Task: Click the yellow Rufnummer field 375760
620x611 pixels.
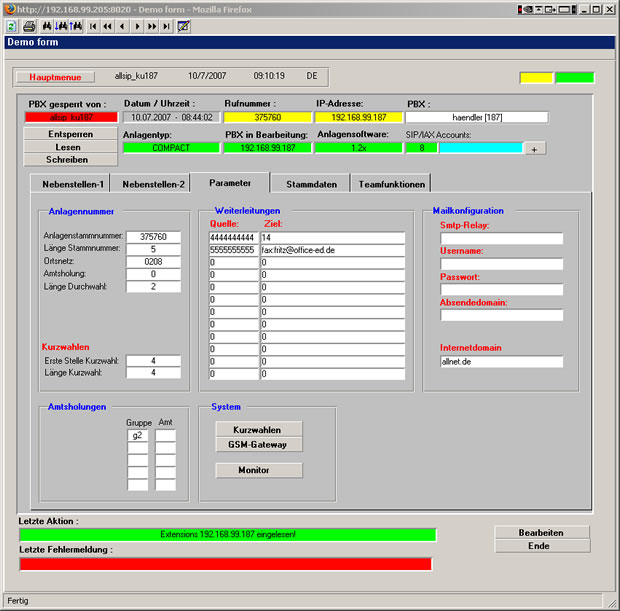Action: pyautogui.click(x=268, y=117)
